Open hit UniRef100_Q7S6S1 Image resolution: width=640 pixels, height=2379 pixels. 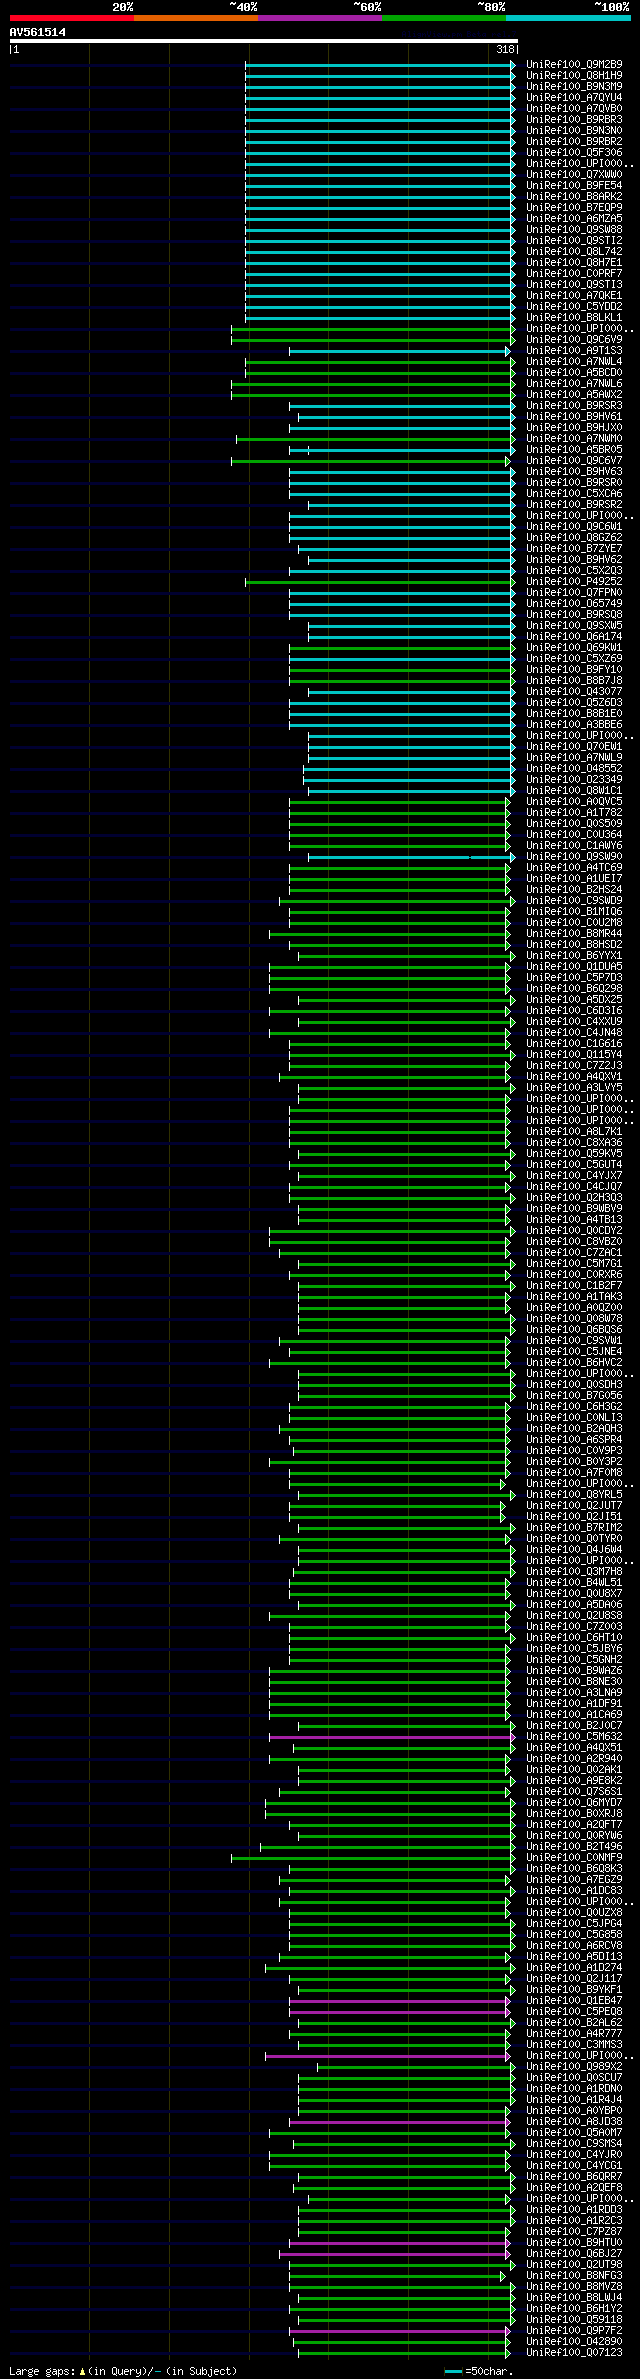pos(574,1792)
